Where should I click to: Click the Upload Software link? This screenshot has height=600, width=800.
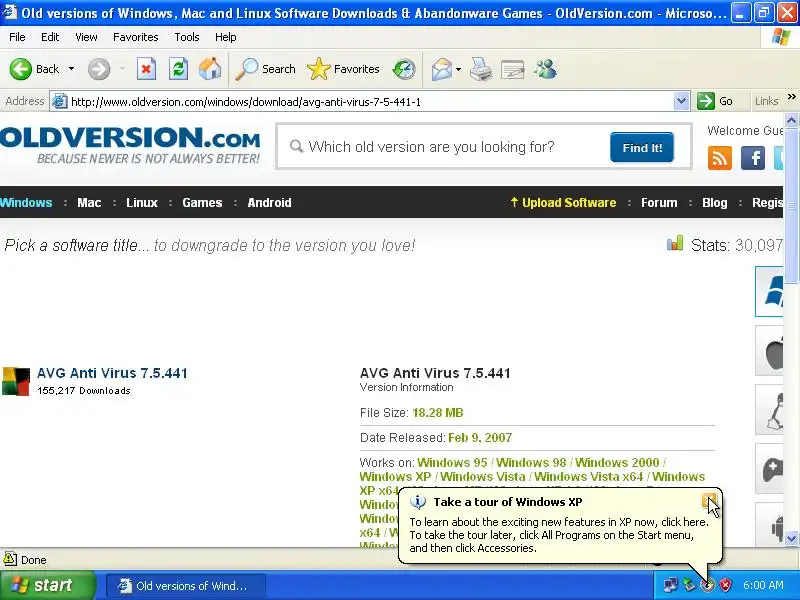click(563, 203)
